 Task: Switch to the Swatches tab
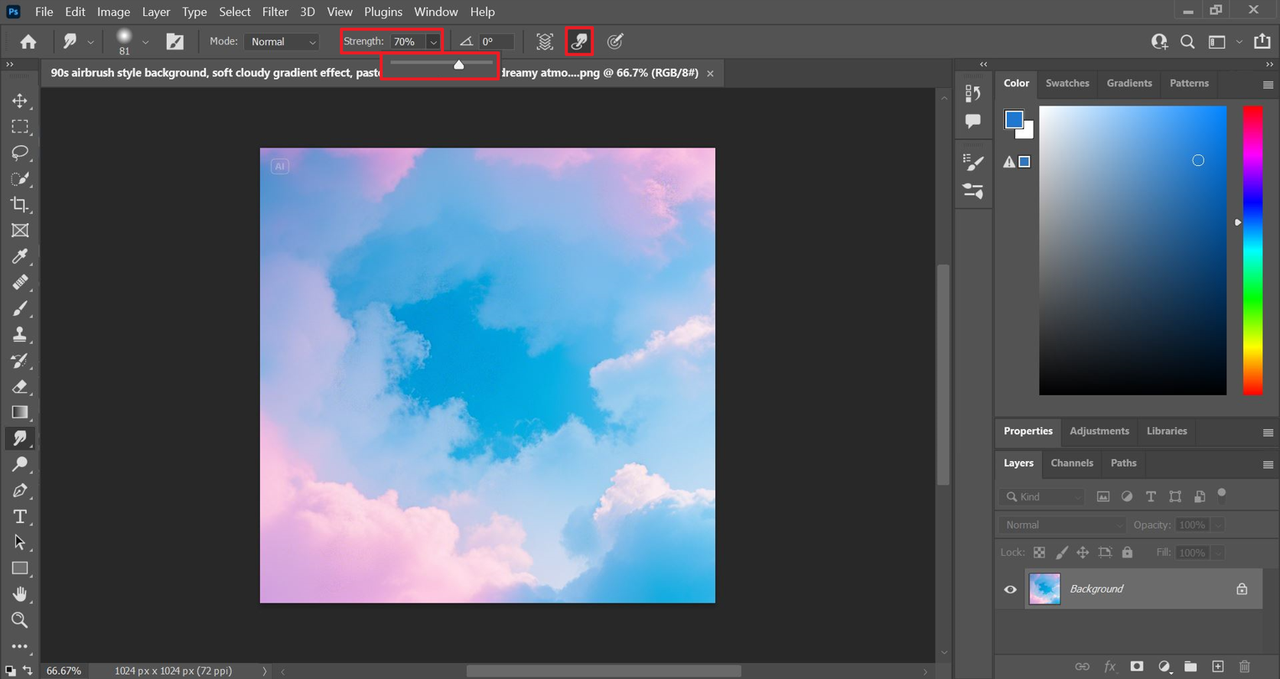point(1067,83)
